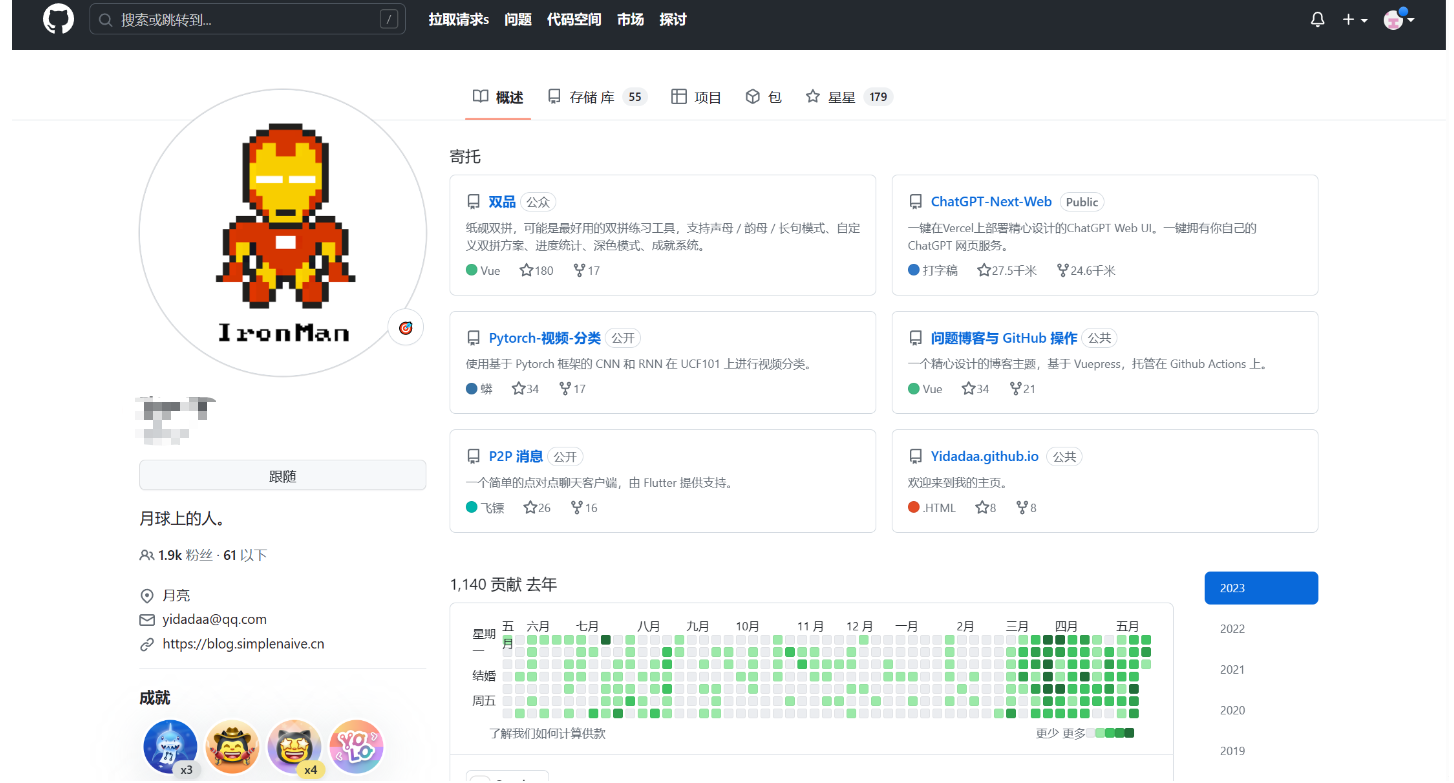Open the 1.9k 粉丝 followers link

(x=177, y=555)
